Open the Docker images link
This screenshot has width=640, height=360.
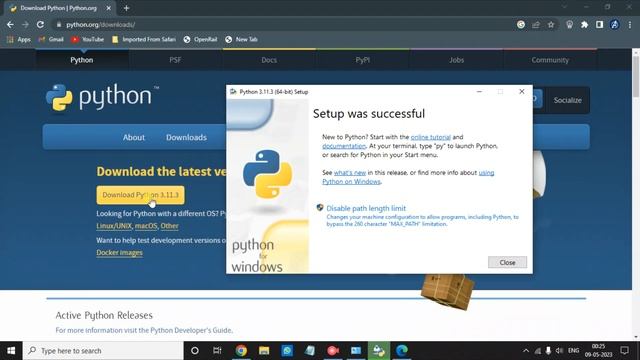[x=120, y=252]
